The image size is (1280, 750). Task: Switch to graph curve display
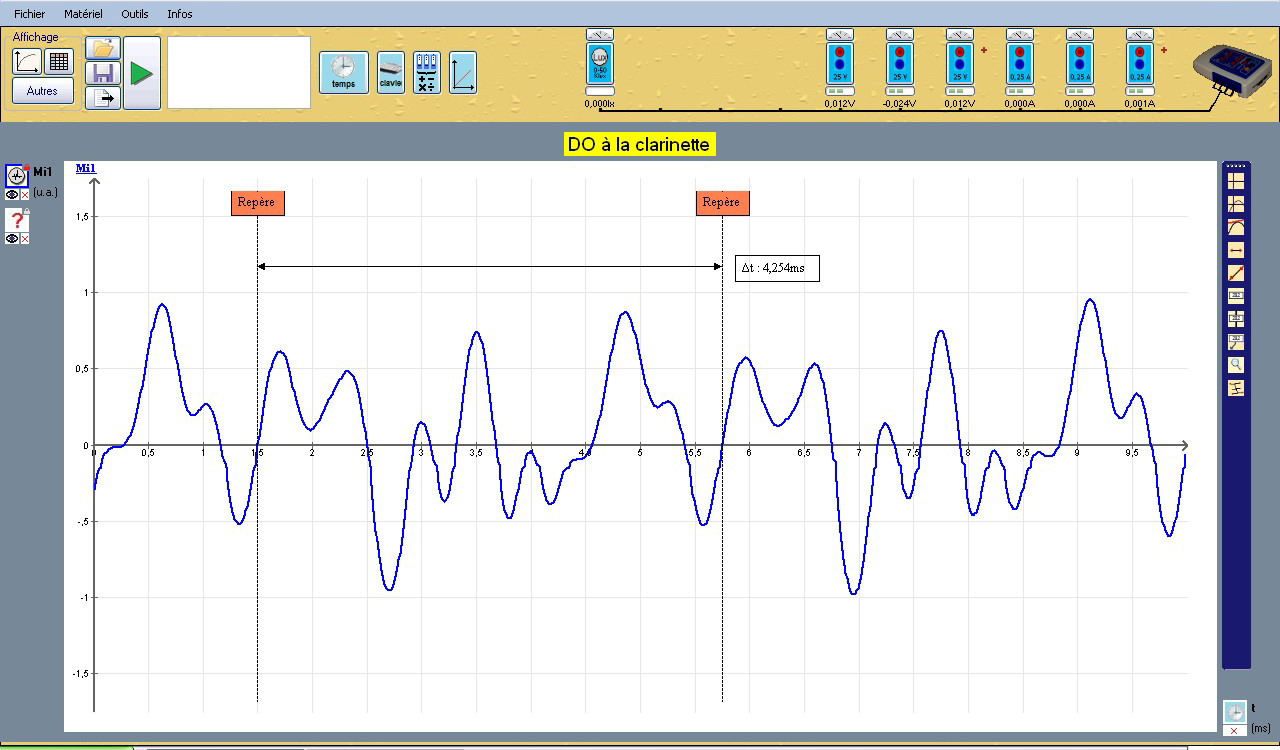click(x=27, y=62)
